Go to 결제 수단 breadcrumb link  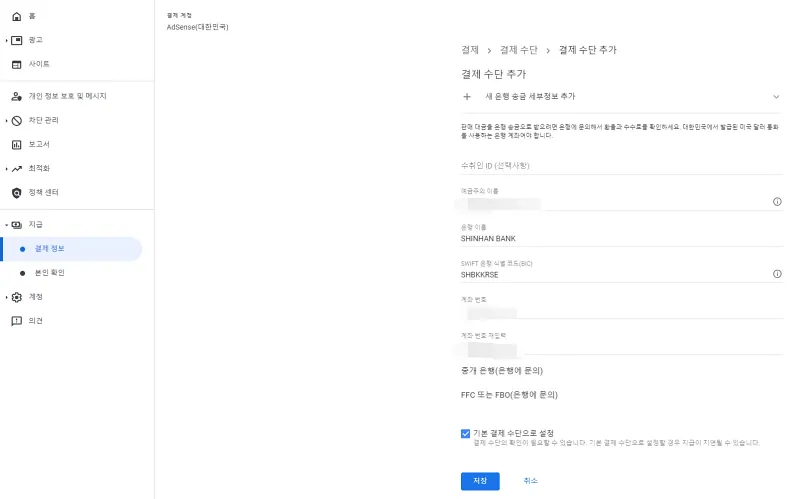point(518,50)
